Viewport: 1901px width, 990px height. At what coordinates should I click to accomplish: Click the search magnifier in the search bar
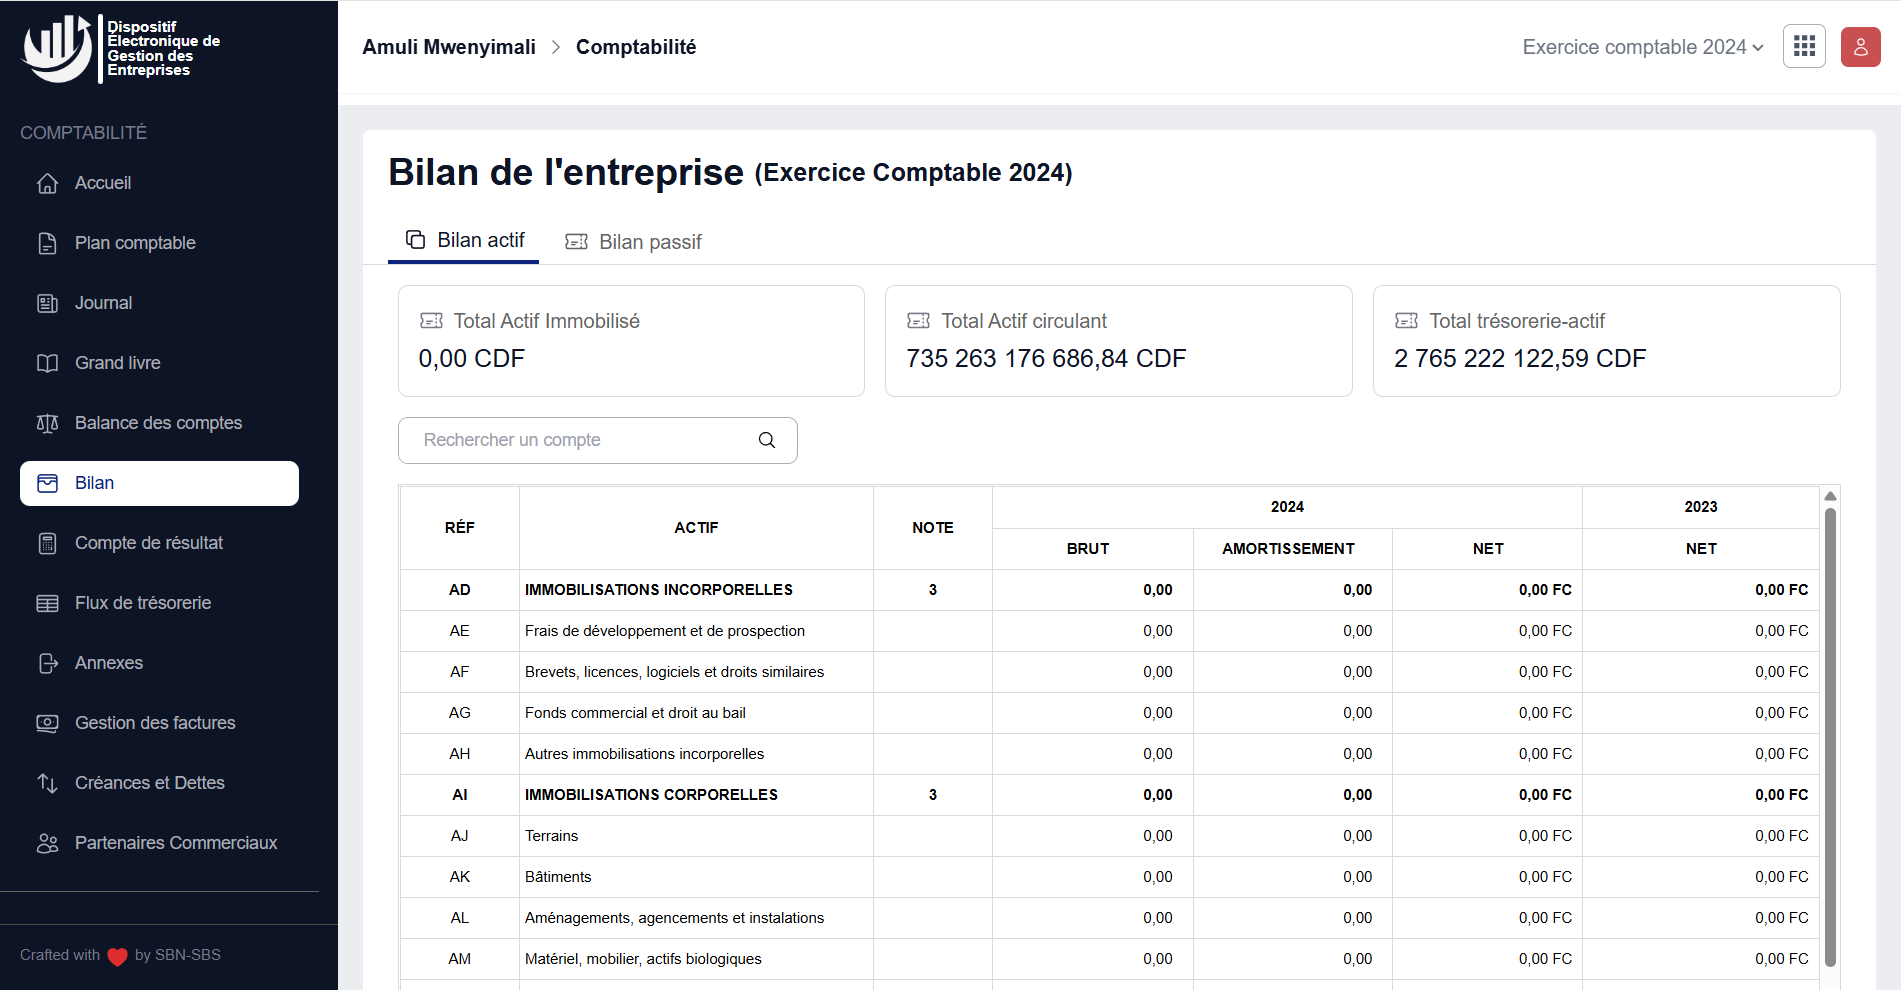click(x=766, y=440)
